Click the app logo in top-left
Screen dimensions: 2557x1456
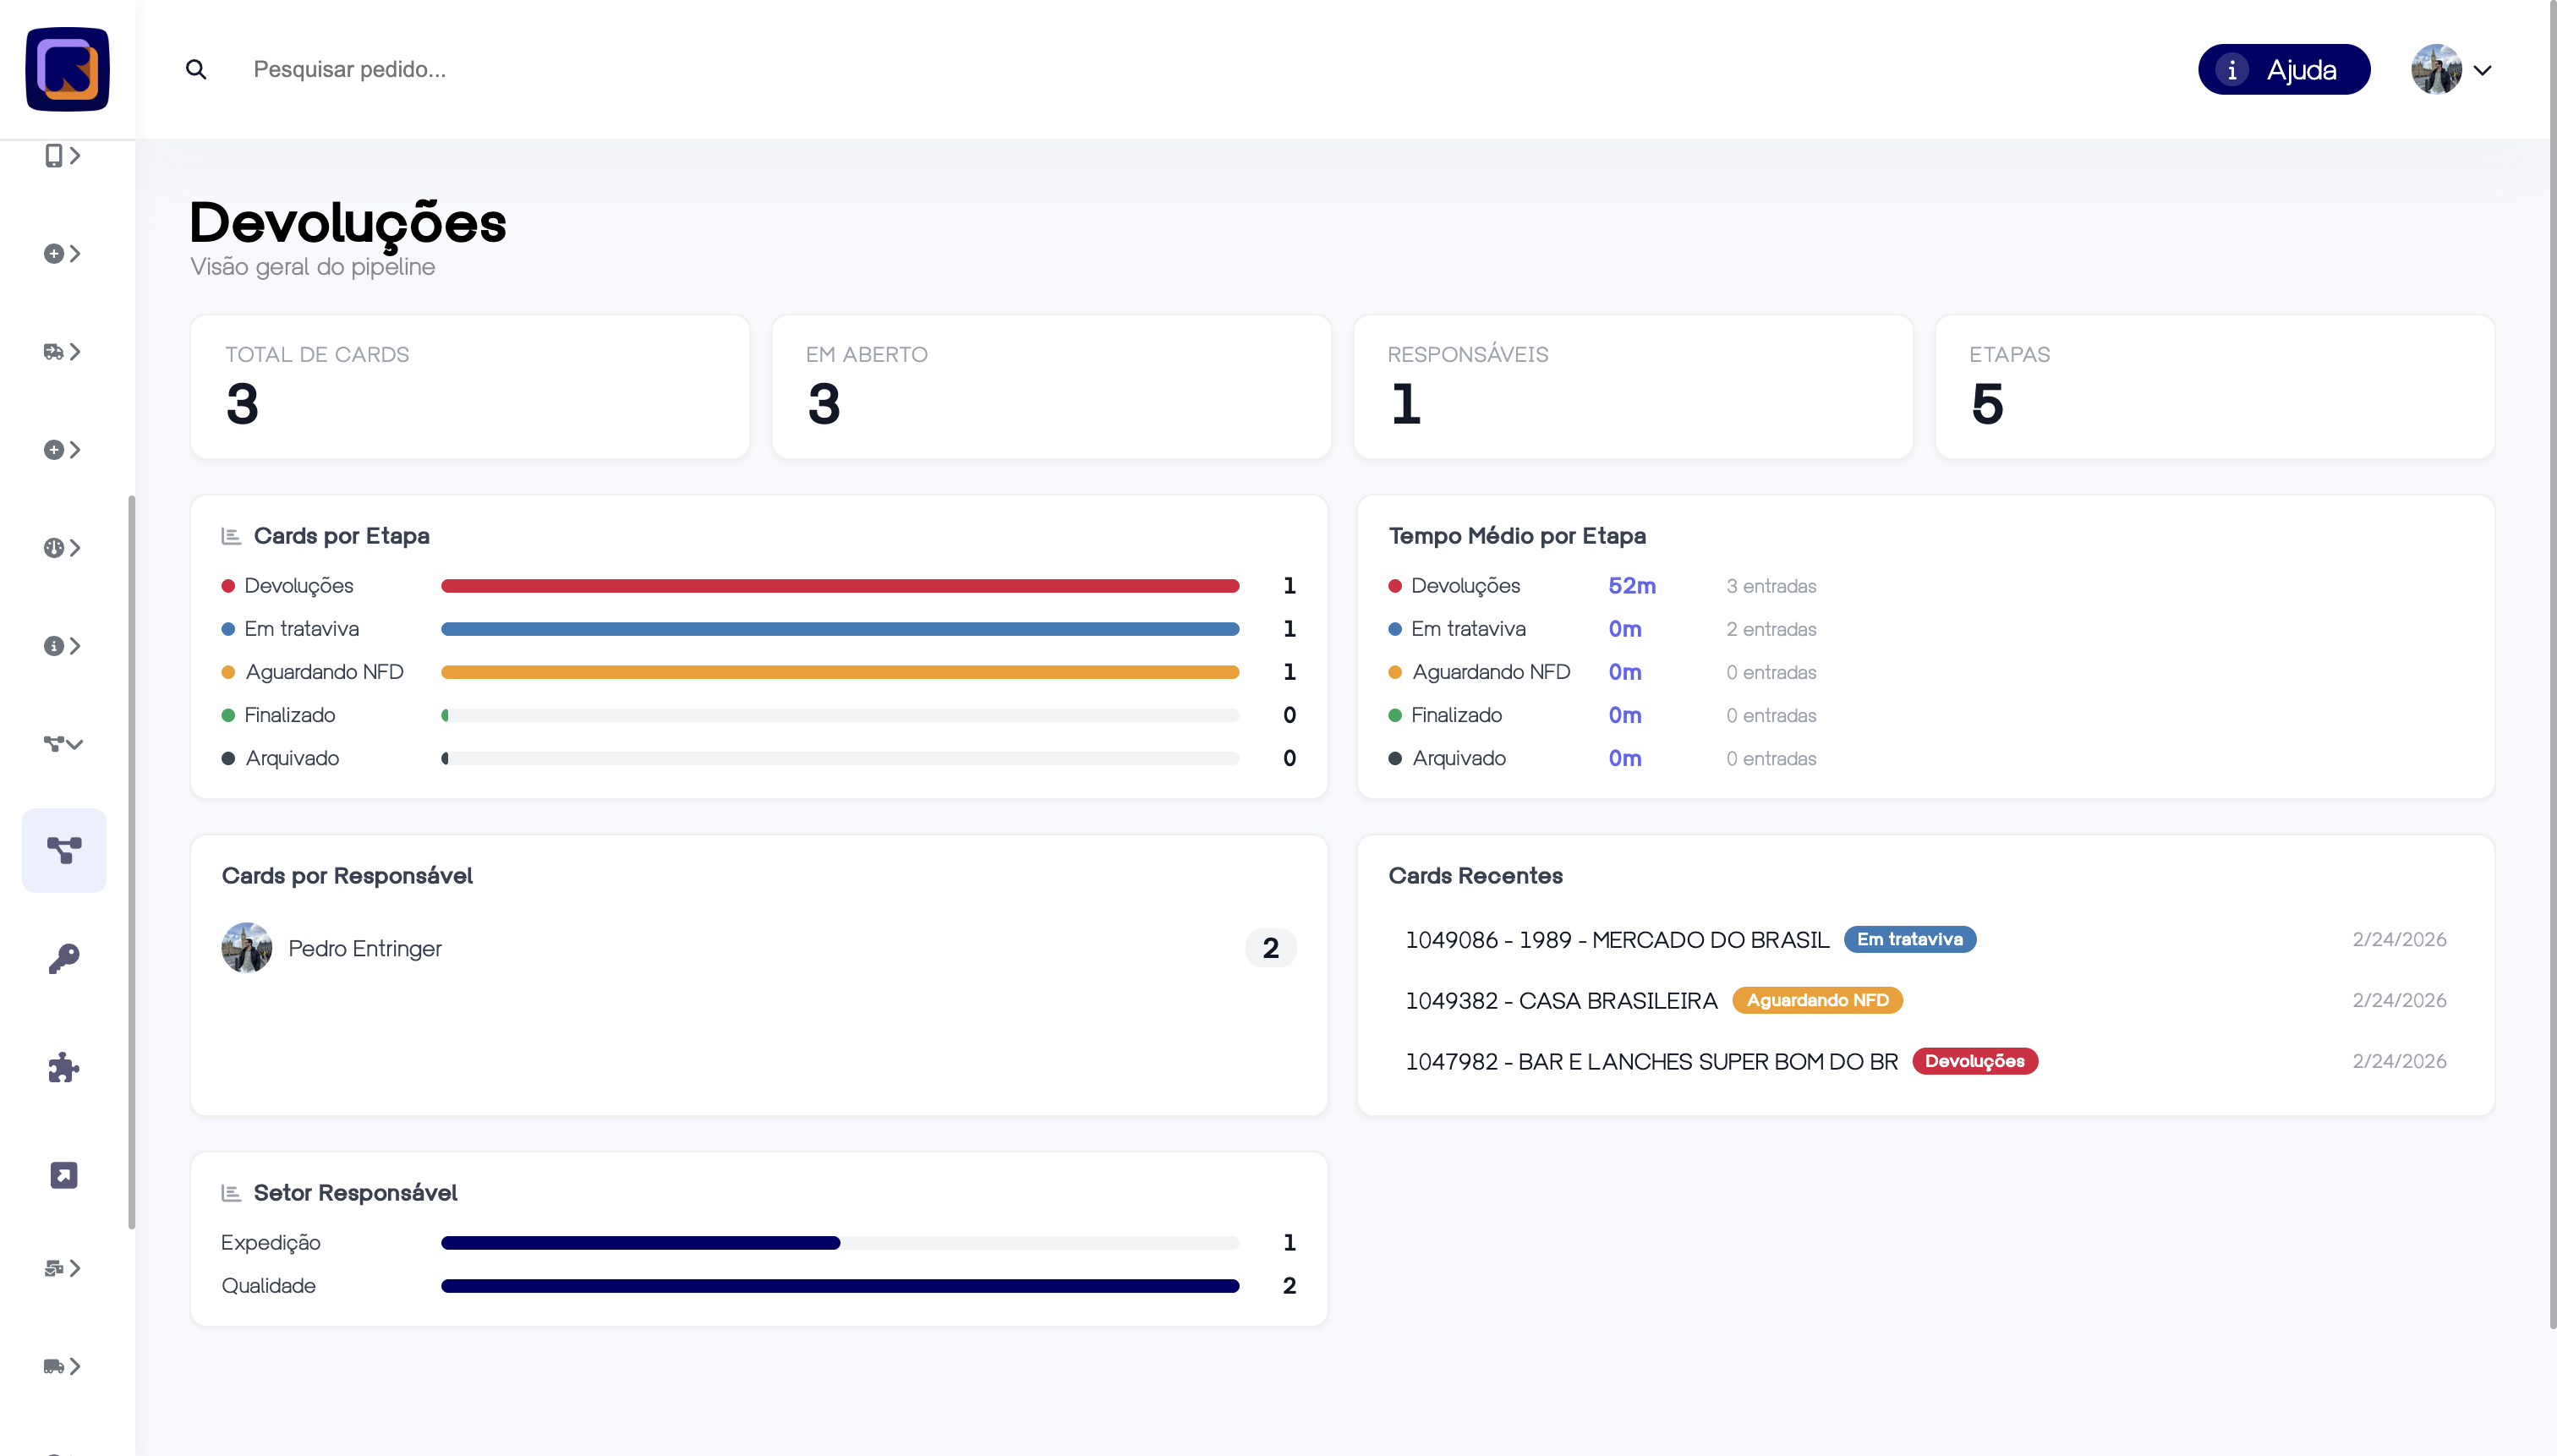(x=67, y=69)
